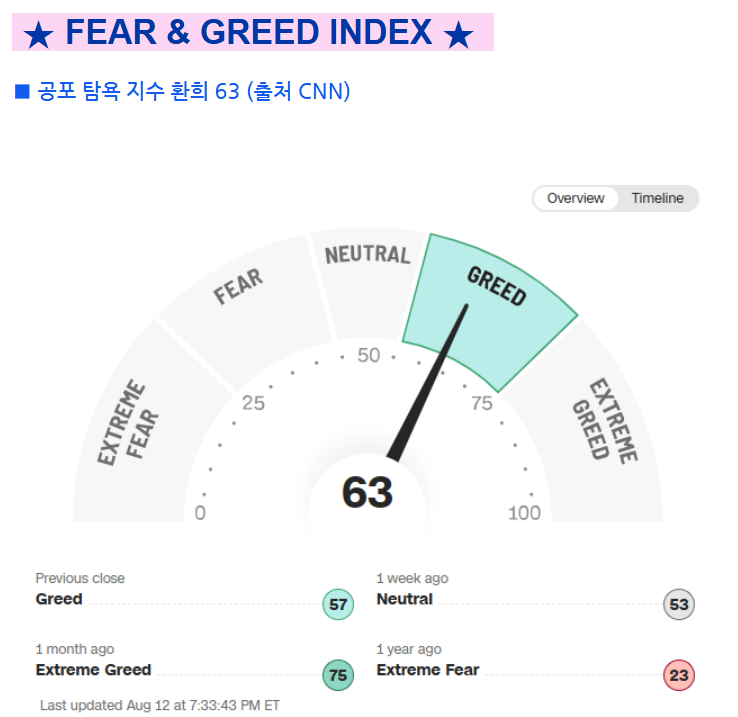This screenshot has width=738, height=717.
Task: Click the 57 previous close badge
Action: click(x=338, y=604)
